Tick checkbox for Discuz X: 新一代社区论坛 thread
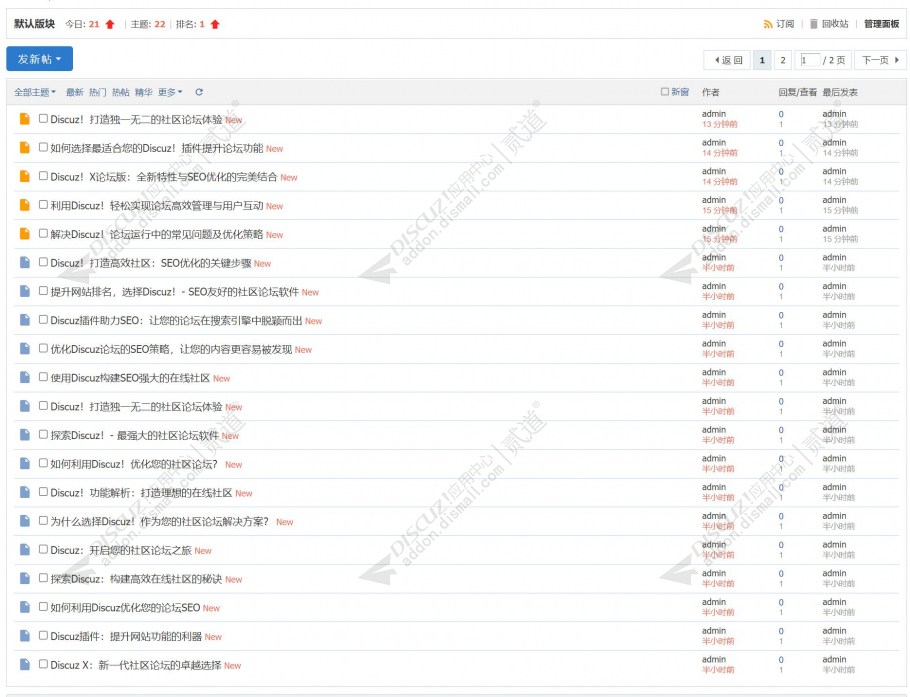Screen dimensions: 910x697 coord(43,664)
